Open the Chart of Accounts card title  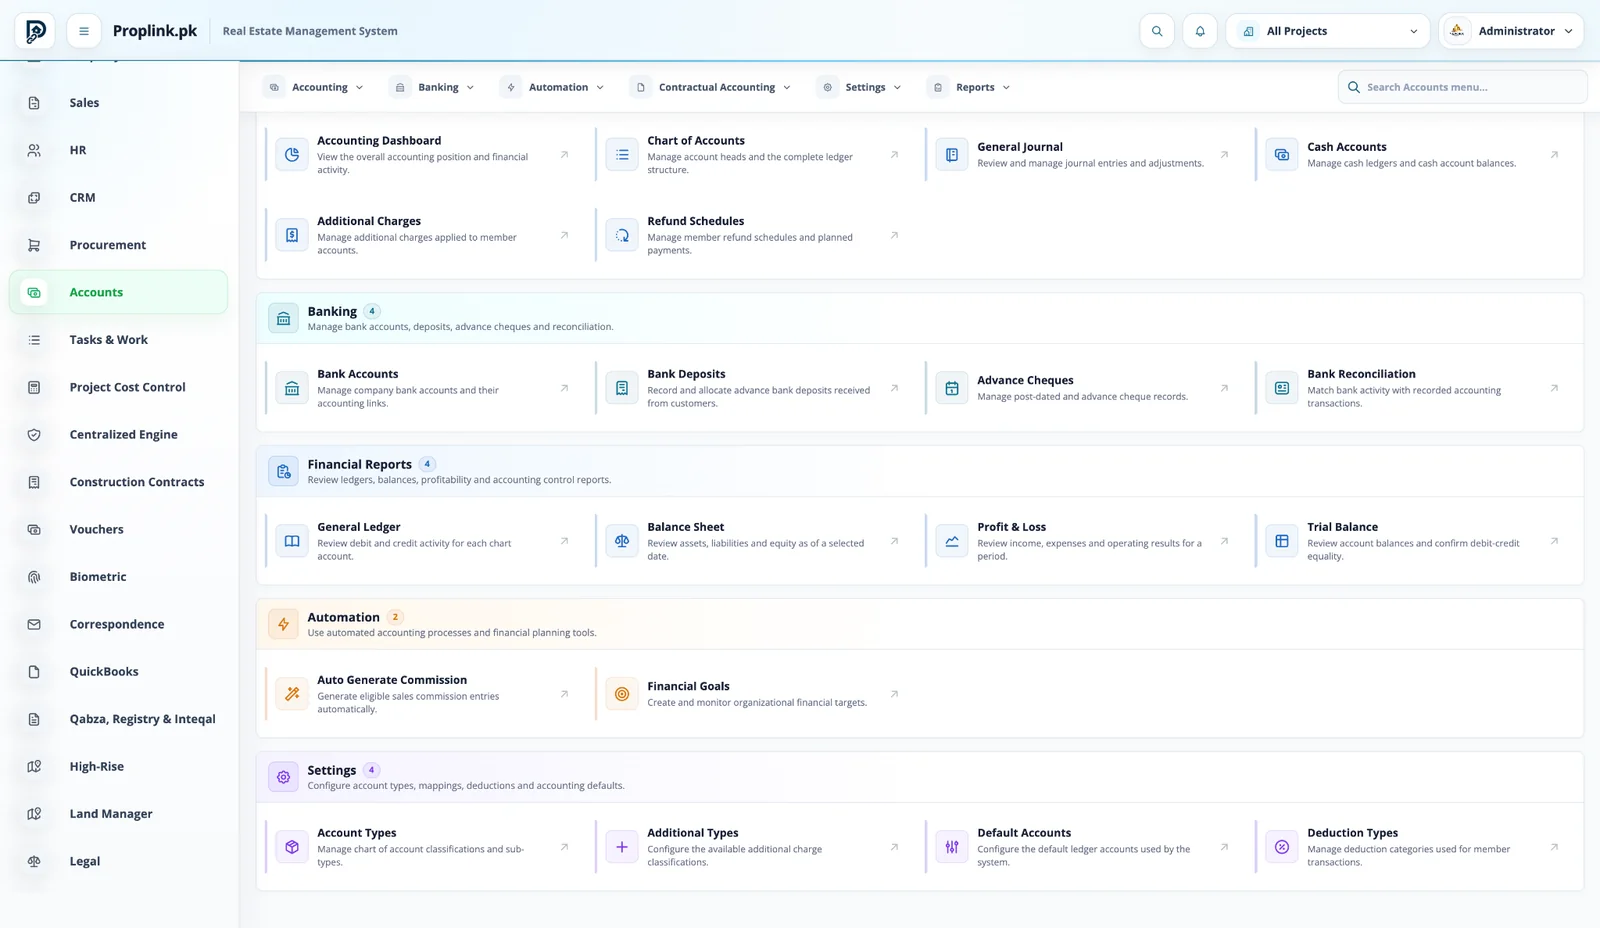(x=696, y=141)
